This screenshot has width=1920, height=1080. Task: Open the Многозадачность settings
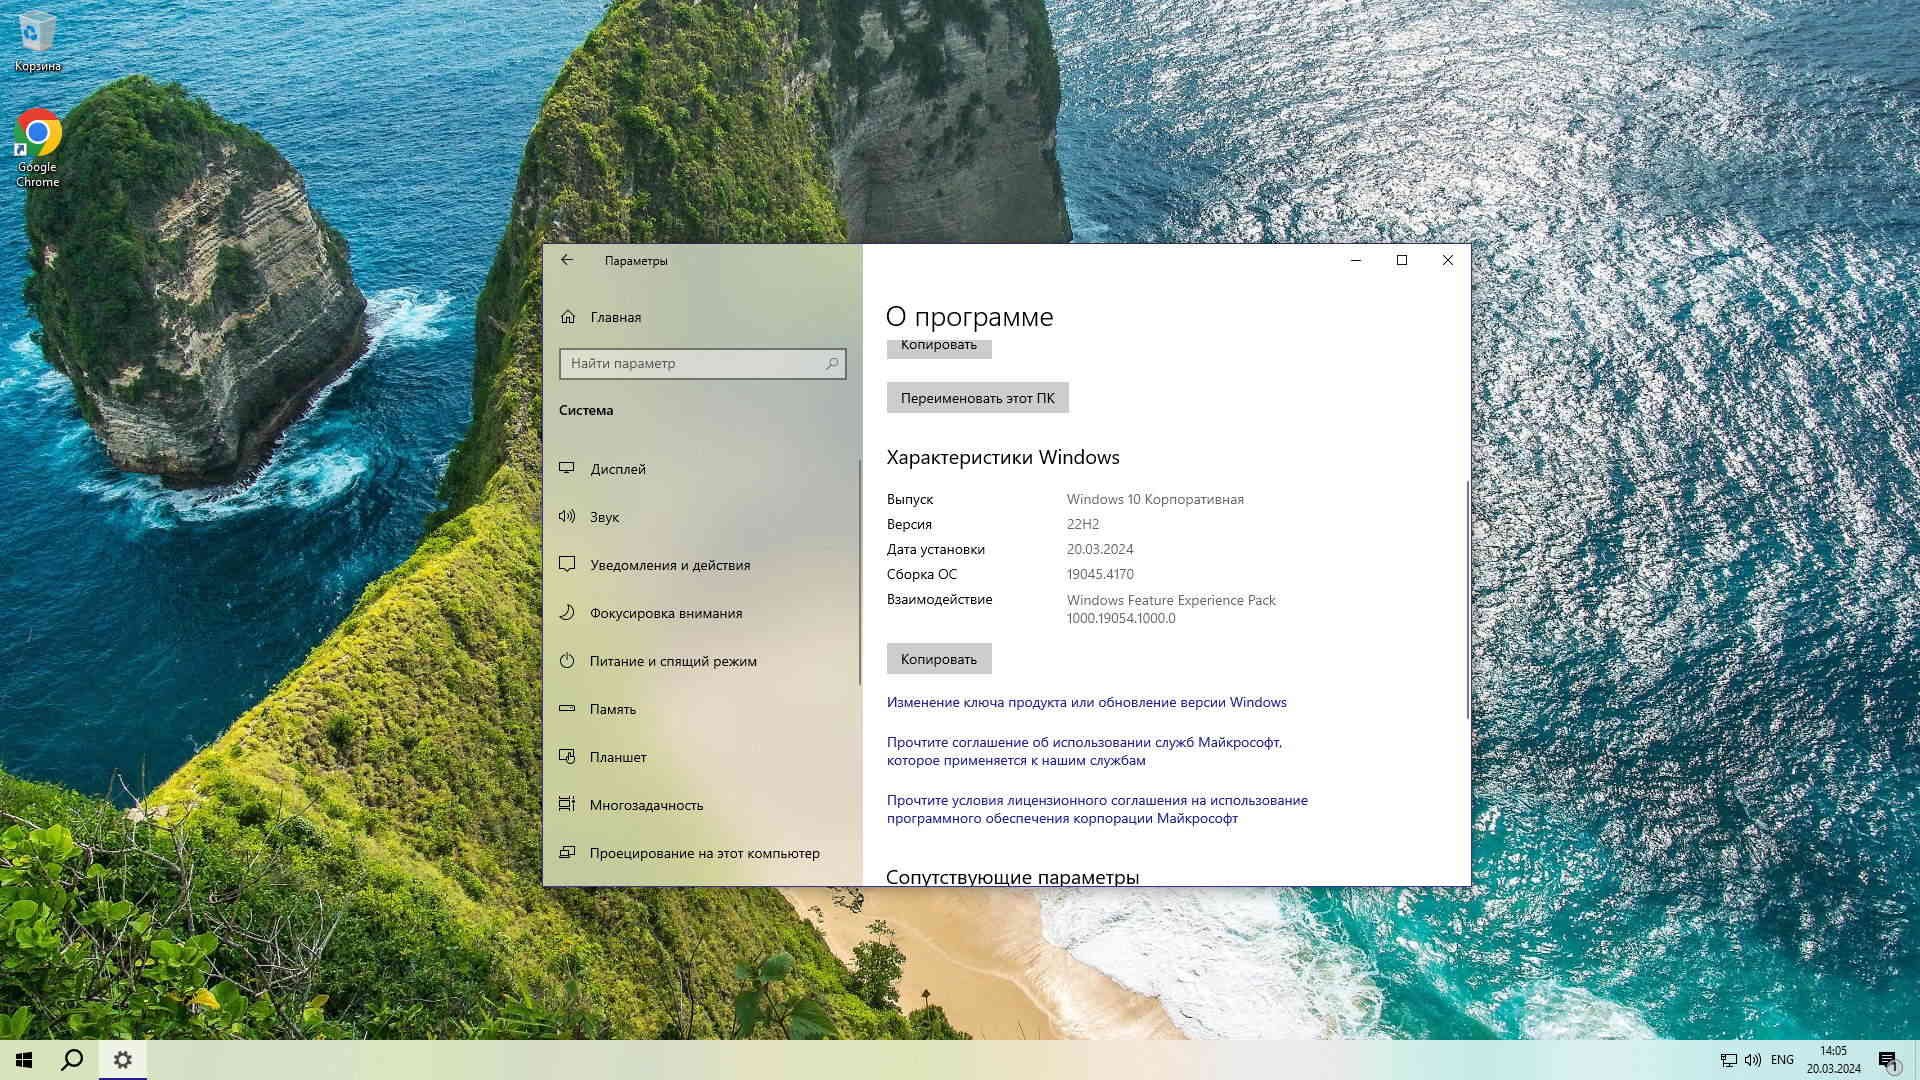pyautogui.click(x=645, y=805)
